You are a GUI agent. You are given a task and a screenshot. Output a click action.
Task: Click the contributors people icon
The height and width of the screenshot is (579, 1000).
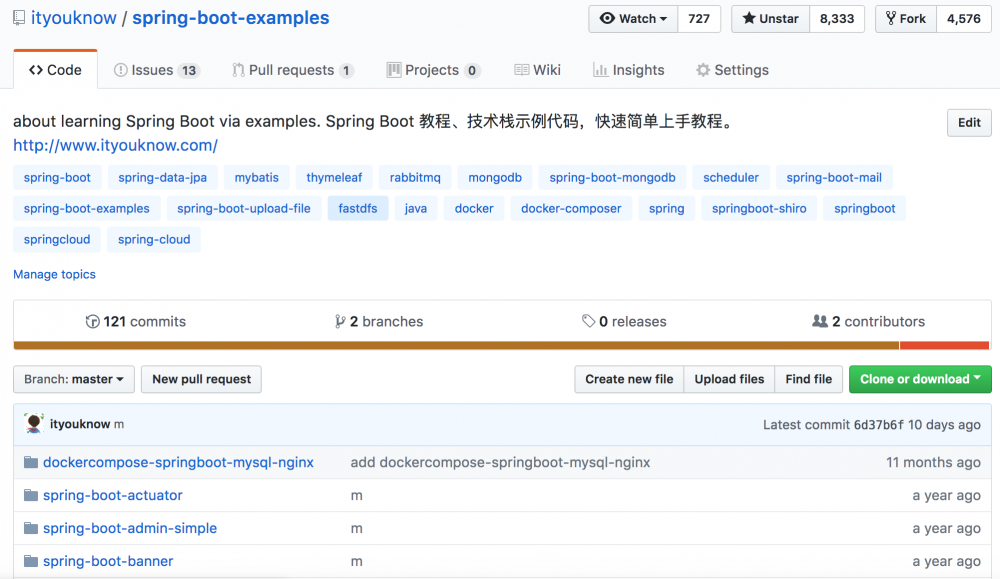tap(820, 322)
